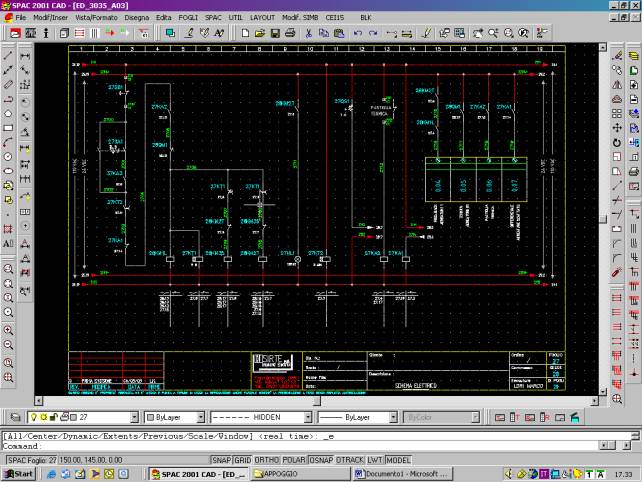Click the Paste clipboard icon
Viewport: 642px width, 482px height.
click(339, 33)
